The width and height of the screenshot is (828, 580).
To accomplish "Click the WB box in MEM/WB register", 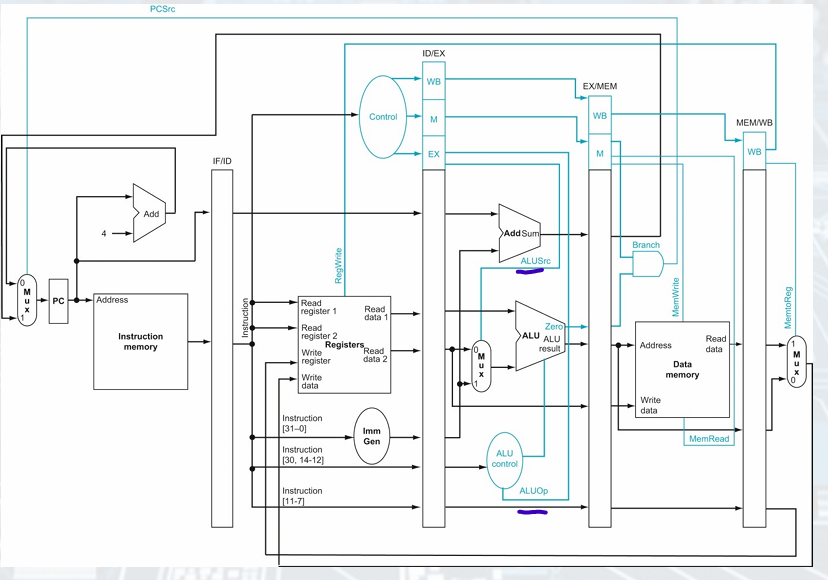I will (x=754, y=152).
